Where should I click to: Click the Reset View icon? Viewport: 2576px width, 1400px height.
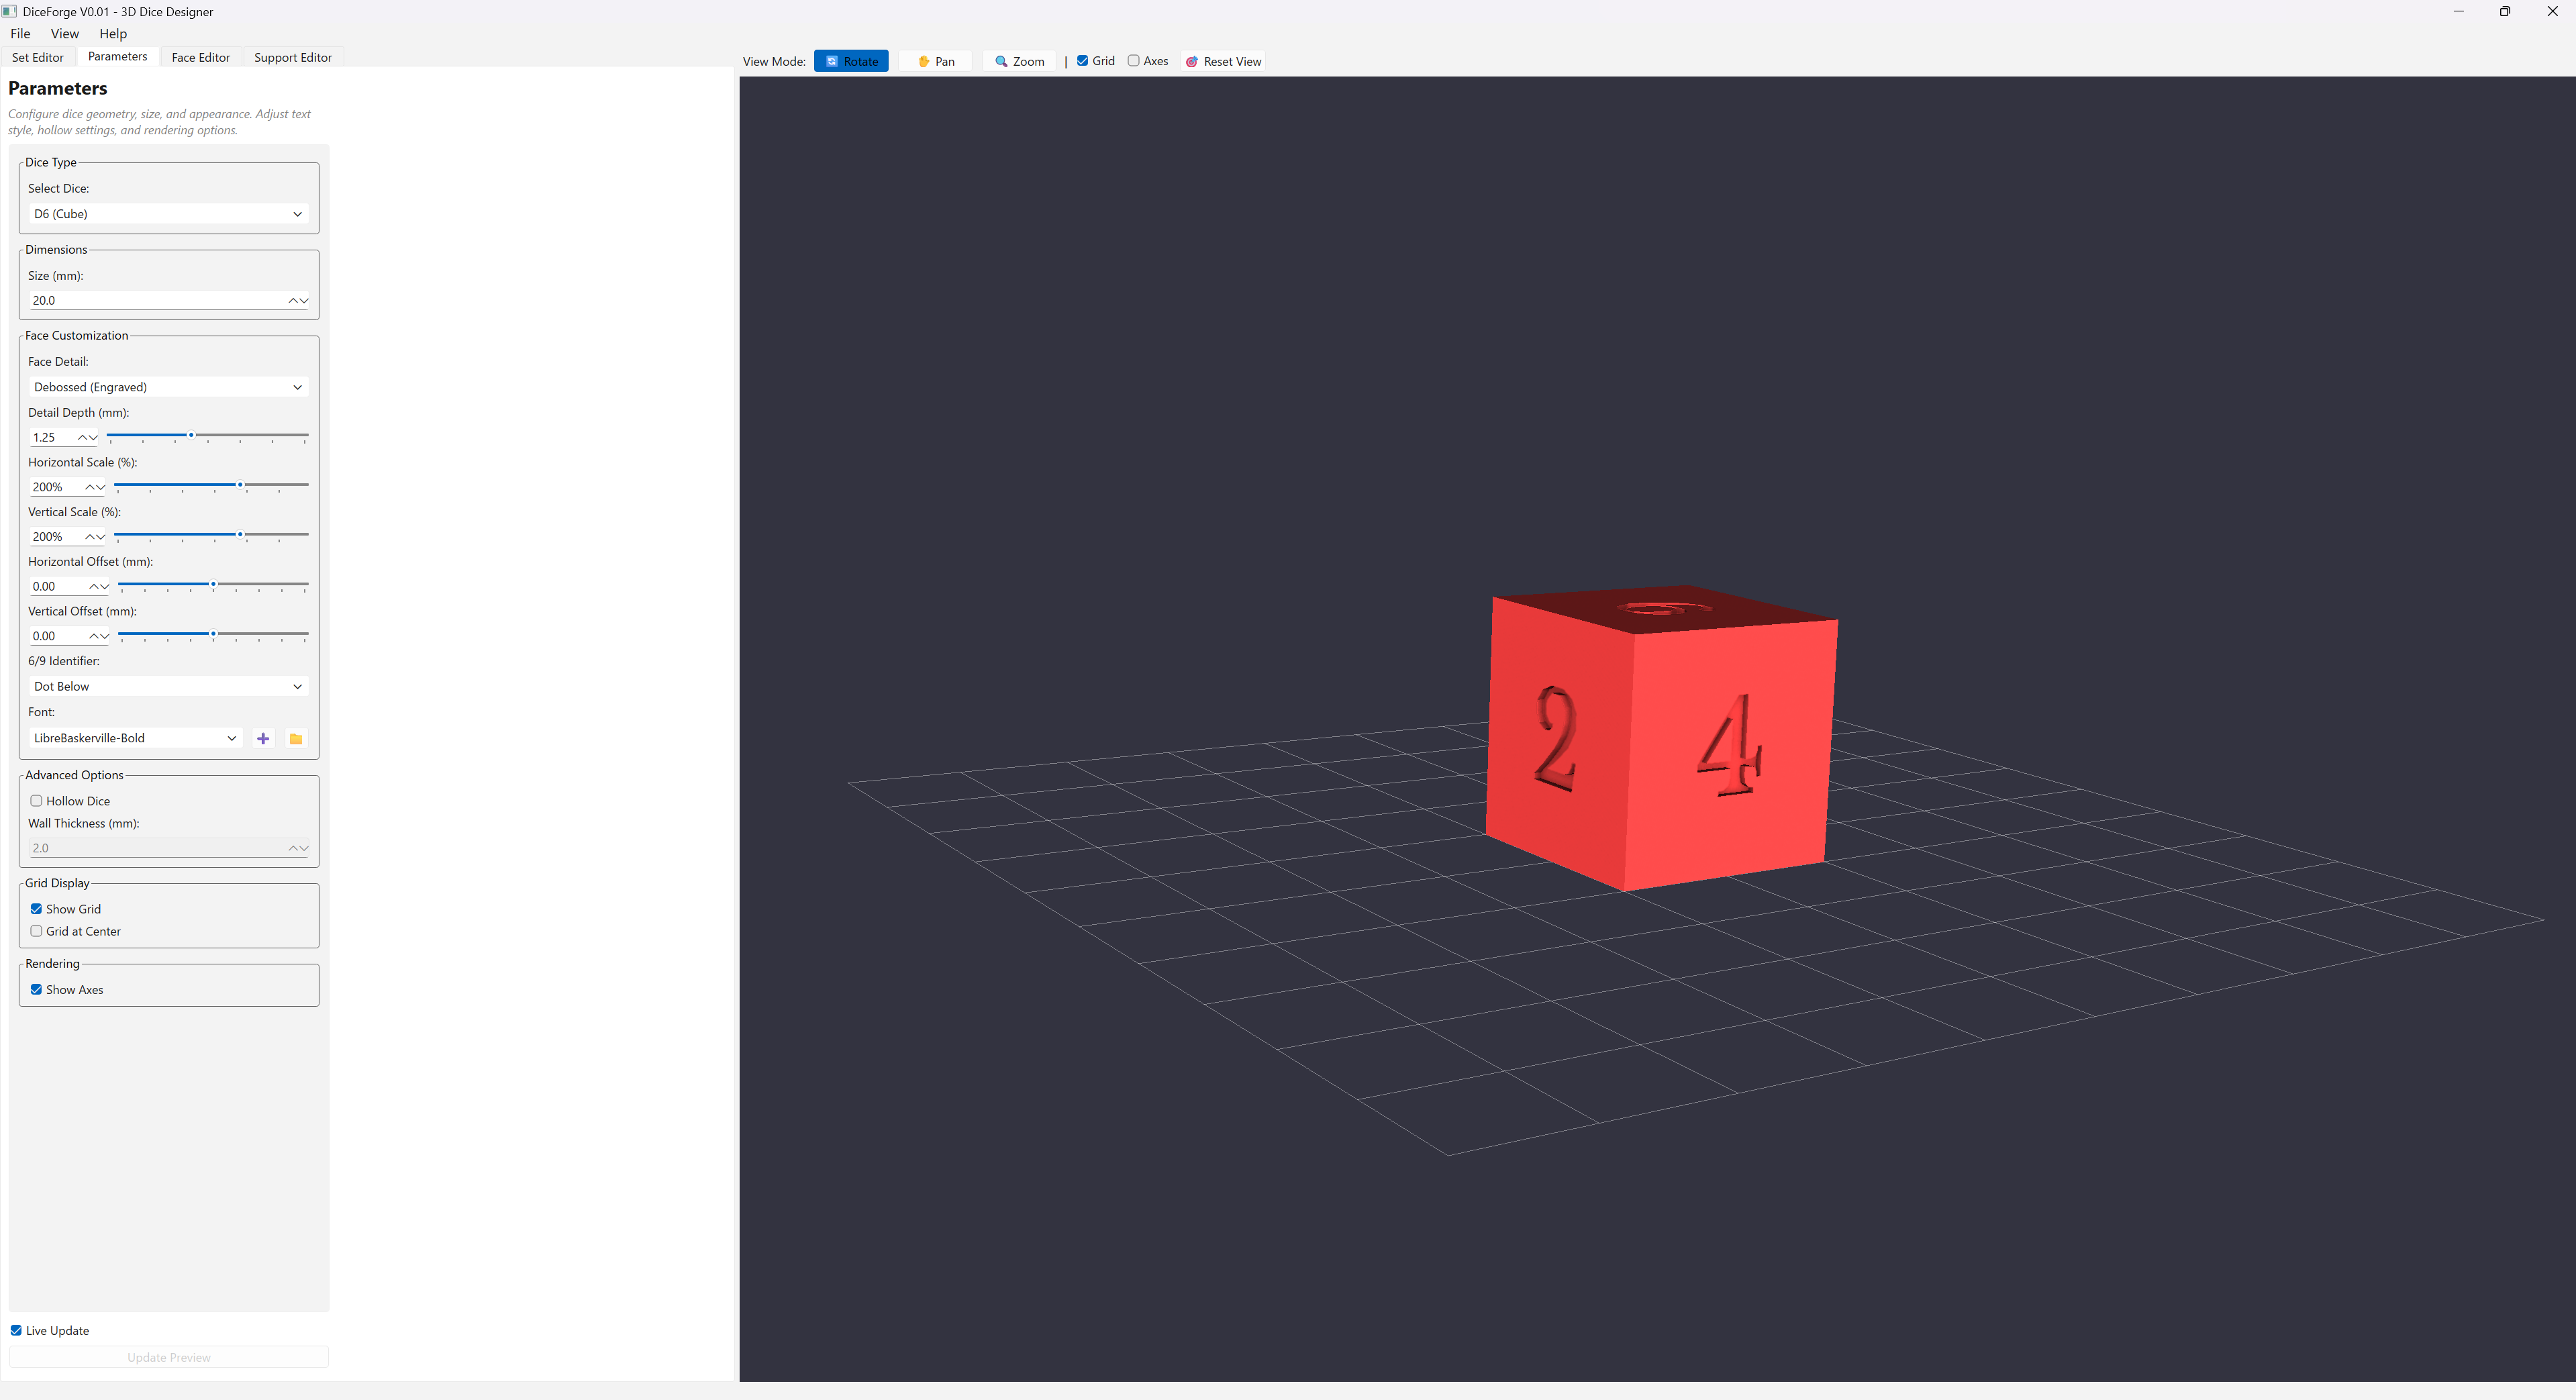tap(1192, 62)
